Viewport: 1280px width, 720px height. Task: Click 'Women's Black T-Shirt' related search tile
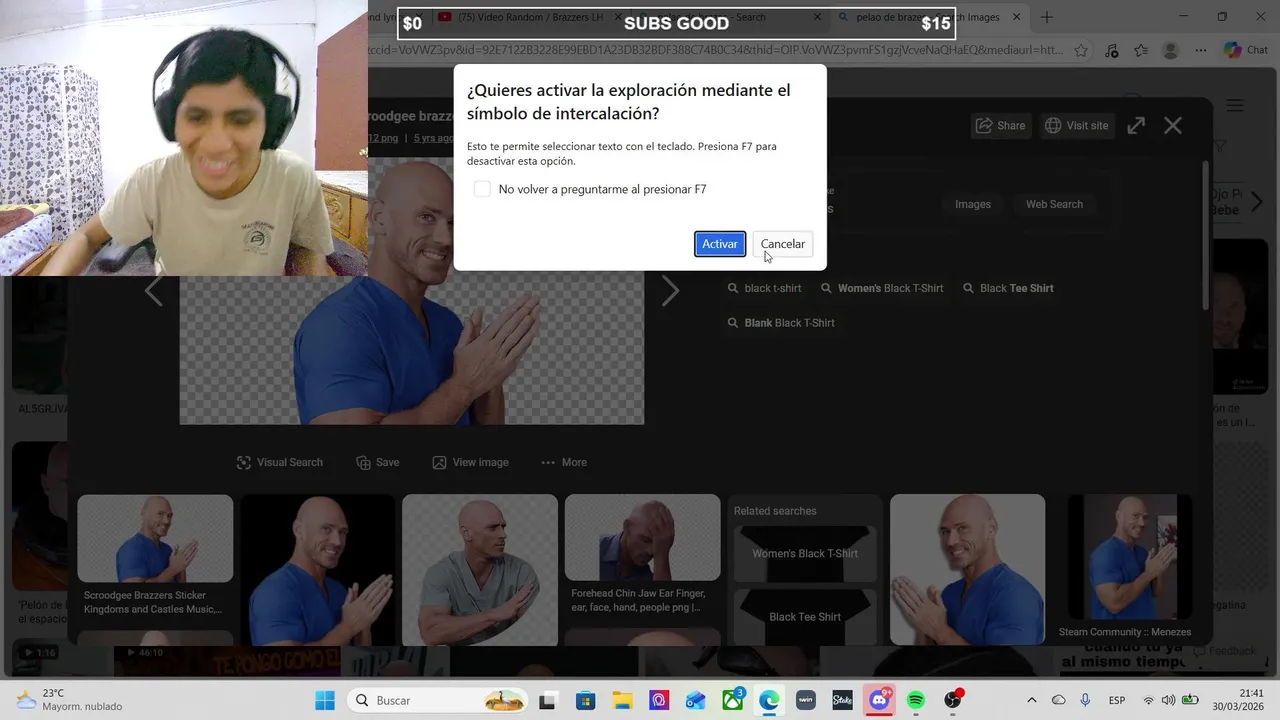tap(805, 553)
